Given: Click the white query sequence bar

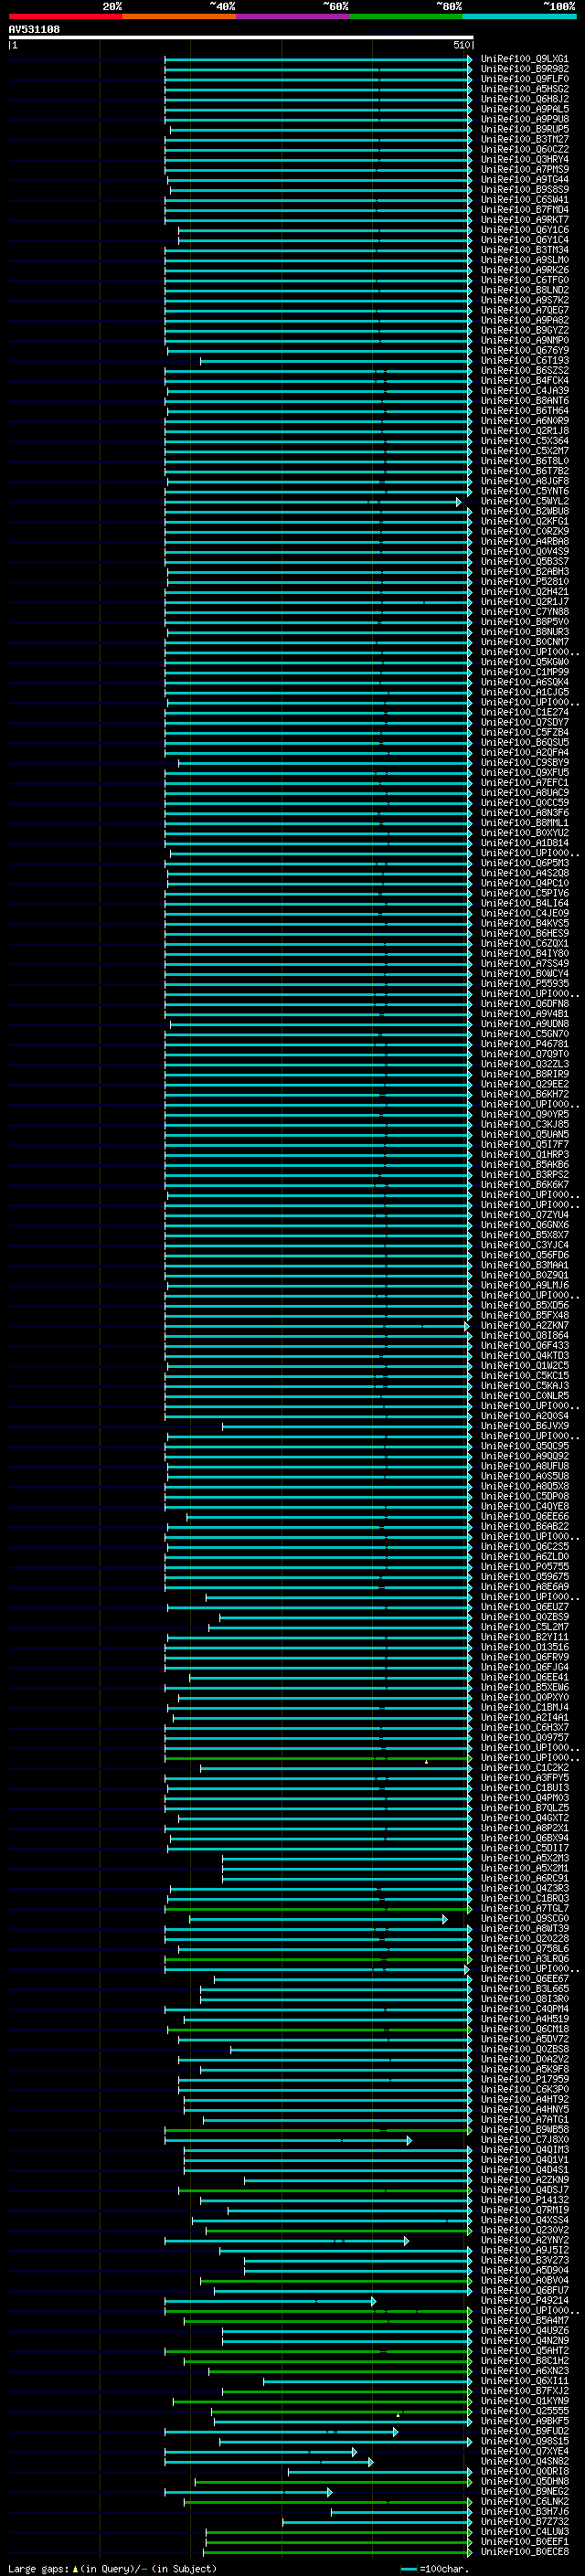Looking at the screenshot, I should tap(241, 37).
